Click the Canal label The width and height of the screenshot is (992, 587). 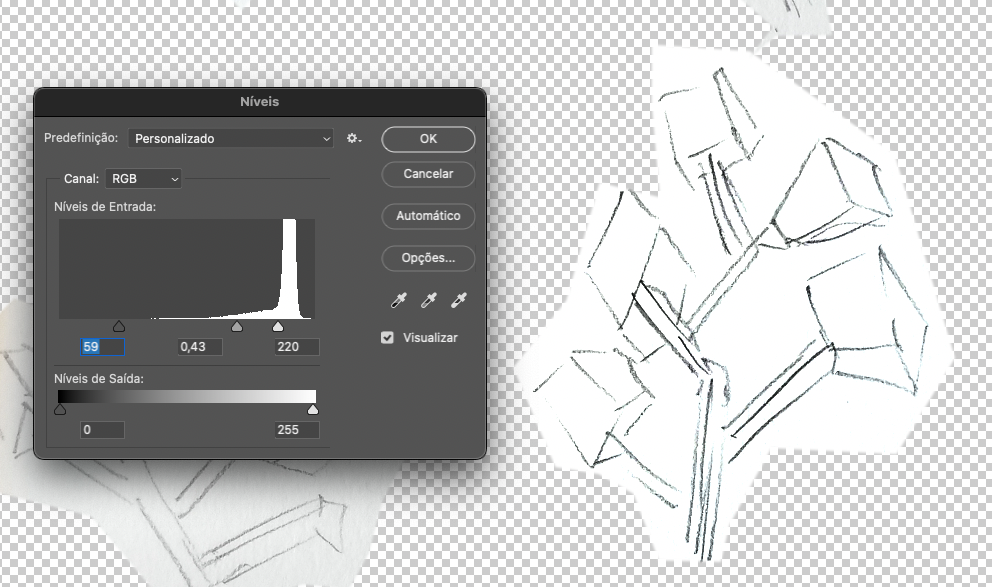(82, 179)
